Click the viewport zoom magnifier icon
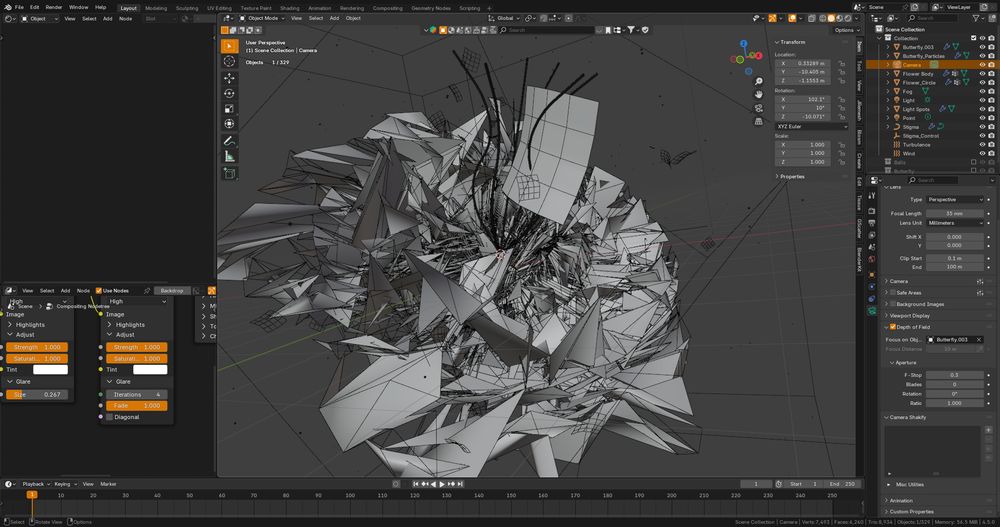The width and height of the screenshot is (1000, 527). click(x=758, y=82)
